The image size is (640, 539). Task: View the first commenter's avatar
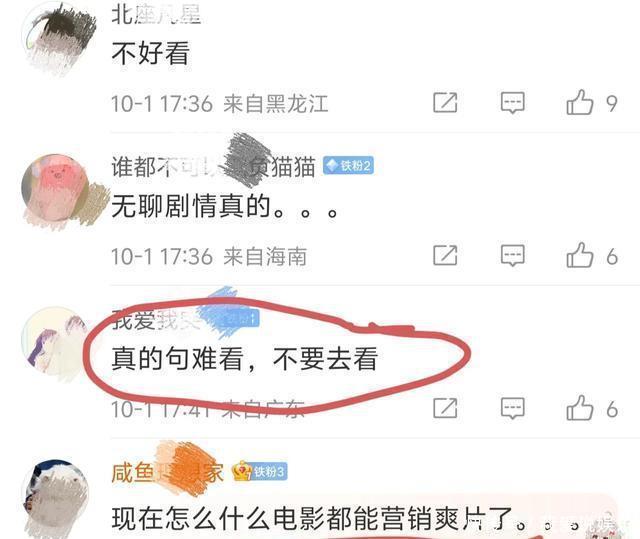point(55,36)
